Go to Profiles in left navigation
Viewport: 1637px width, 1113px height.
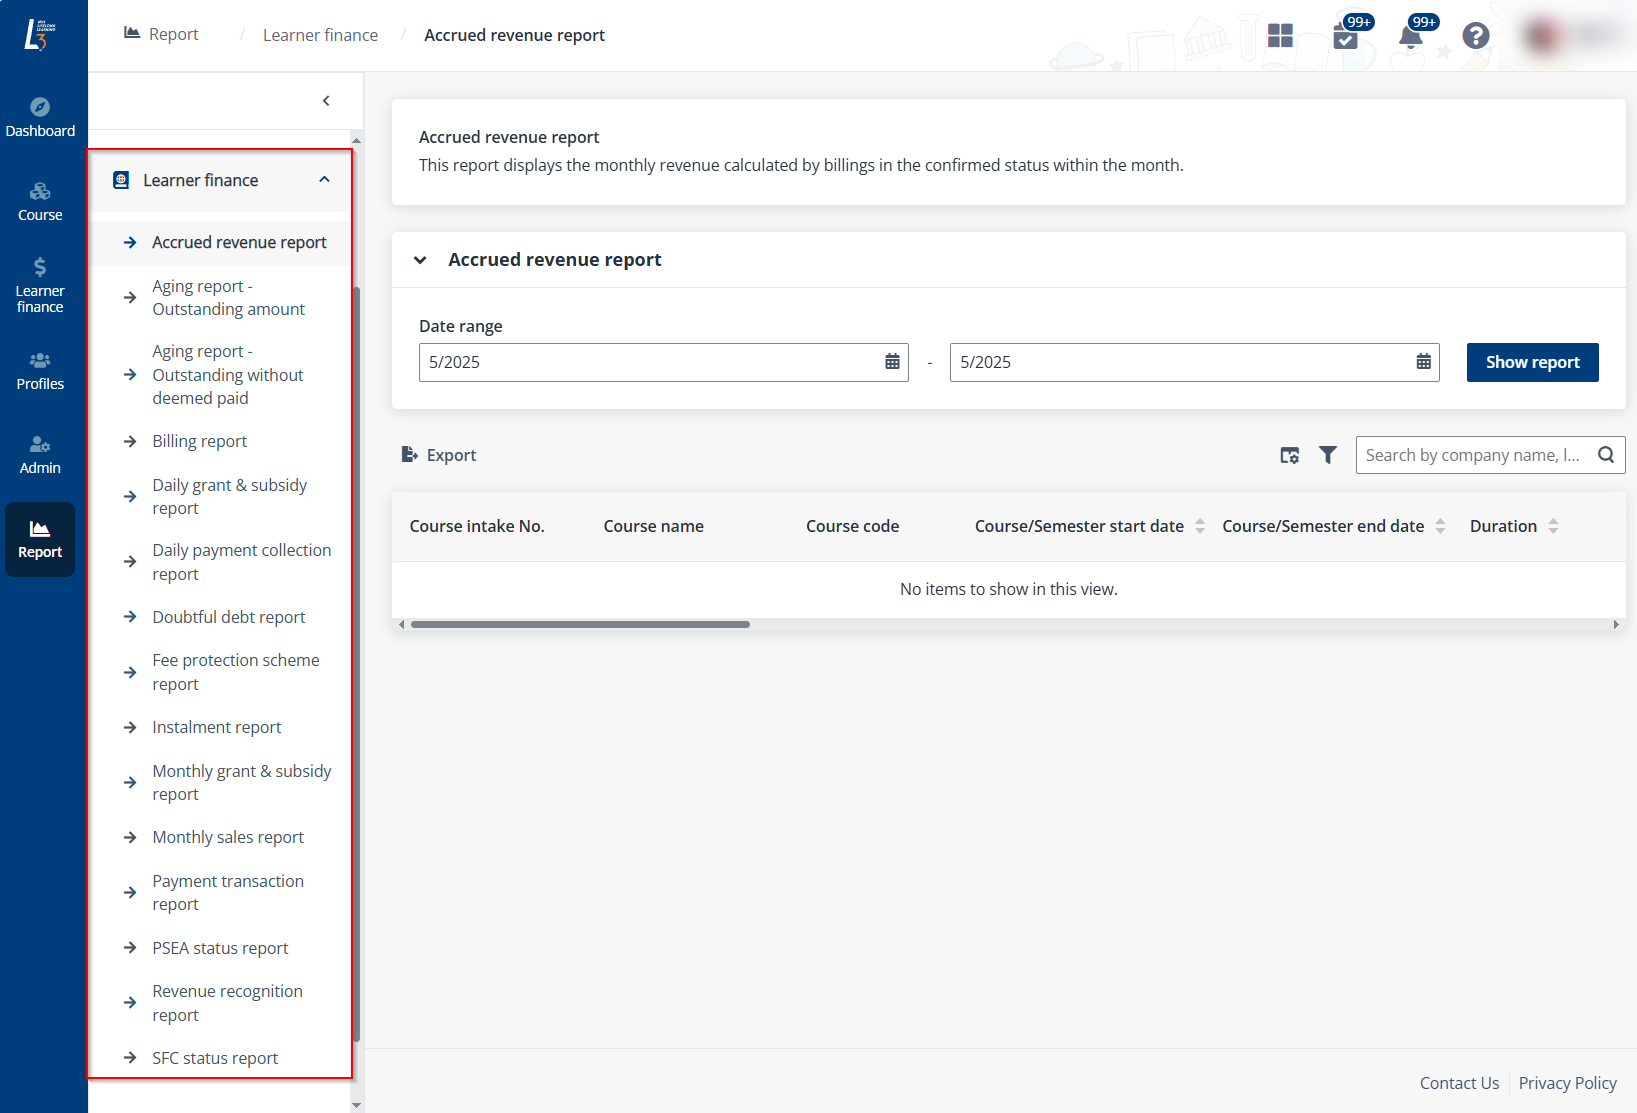[x=40, y=370]
